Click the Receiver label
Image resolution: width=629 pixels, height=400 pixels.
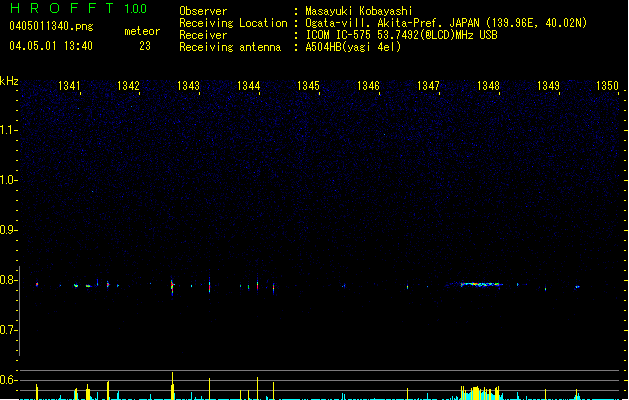(x=203, y=35)
